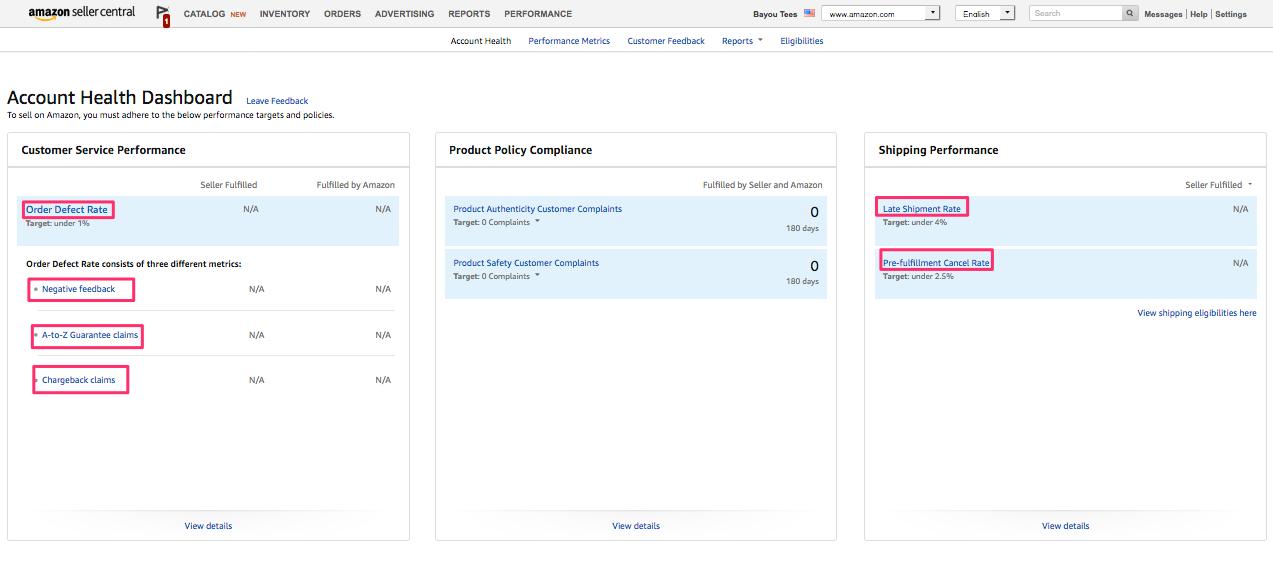Open the Late Shipment Rate link
Screen dimensions: 1273x573
click(921, 209)
